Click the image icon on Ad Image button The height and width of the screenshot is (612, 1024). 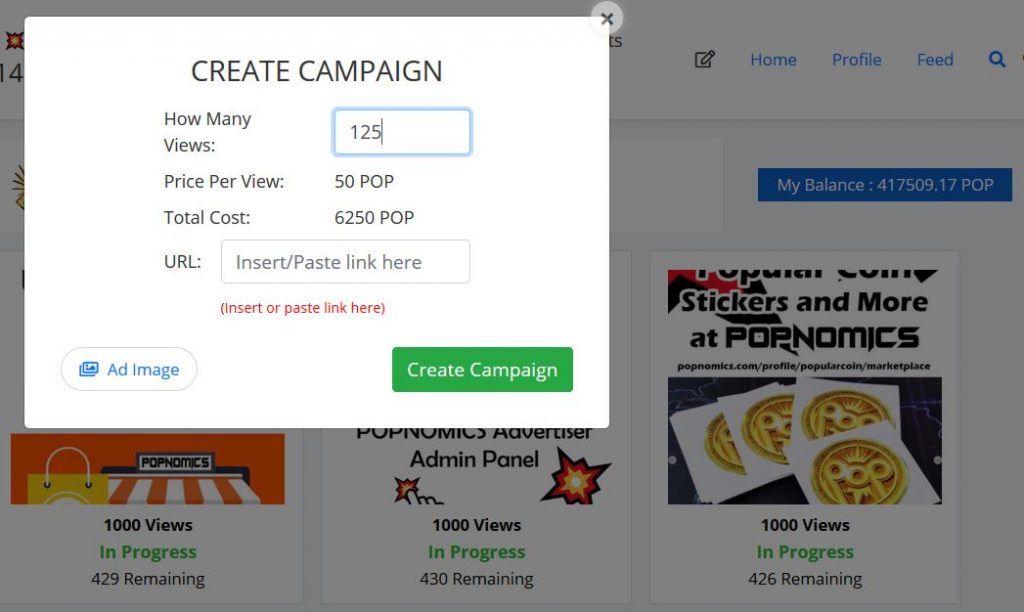(x=89, y=369)
